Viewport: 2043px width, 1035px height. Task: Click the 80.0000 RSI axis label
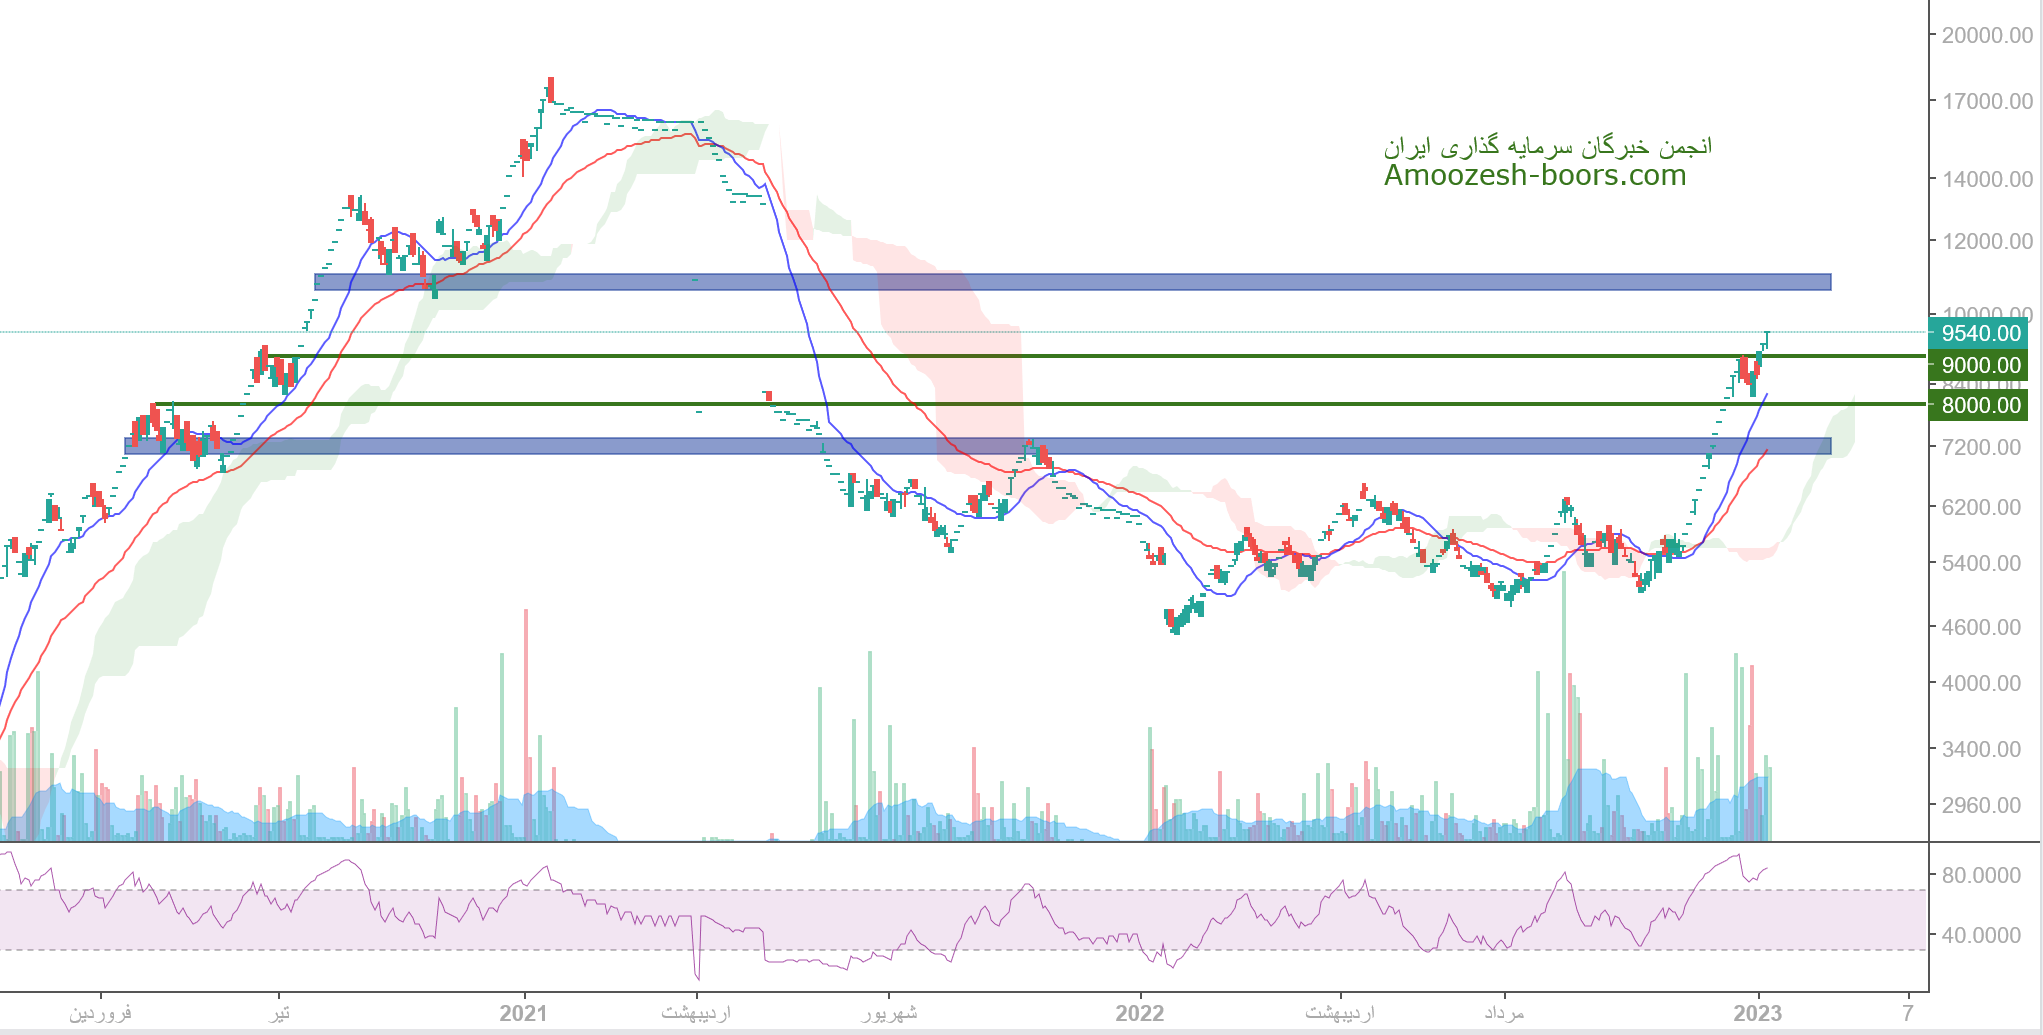[1980, 875]
